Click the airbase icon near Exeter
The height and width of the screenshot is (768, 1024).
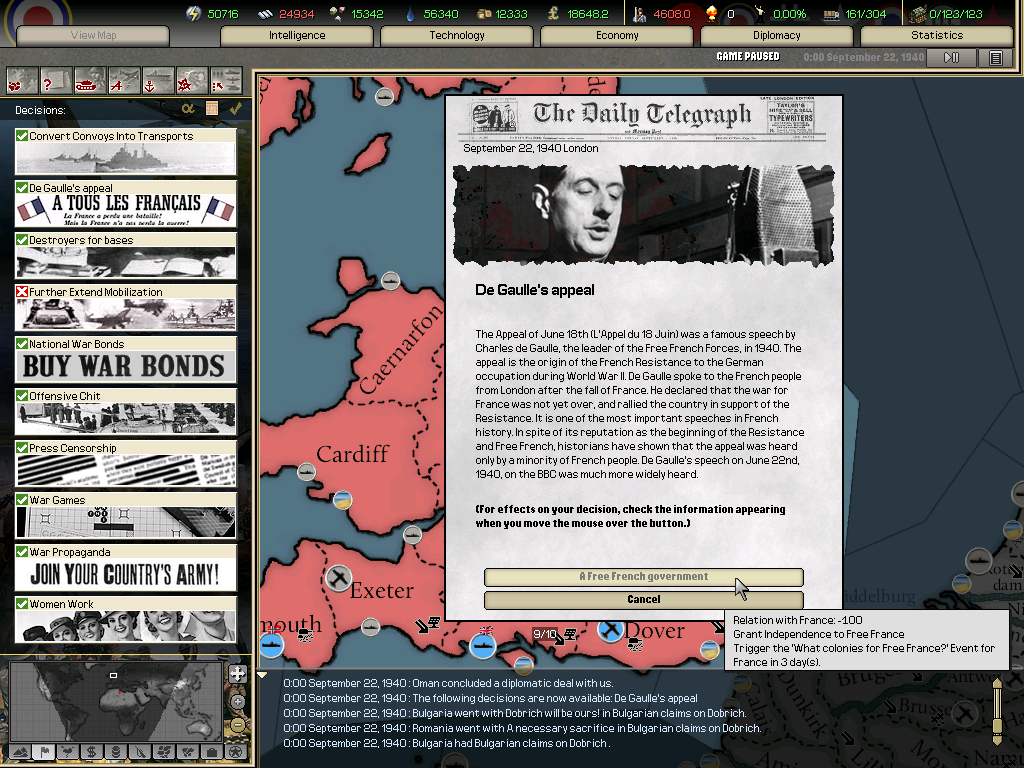coord(339,578)
